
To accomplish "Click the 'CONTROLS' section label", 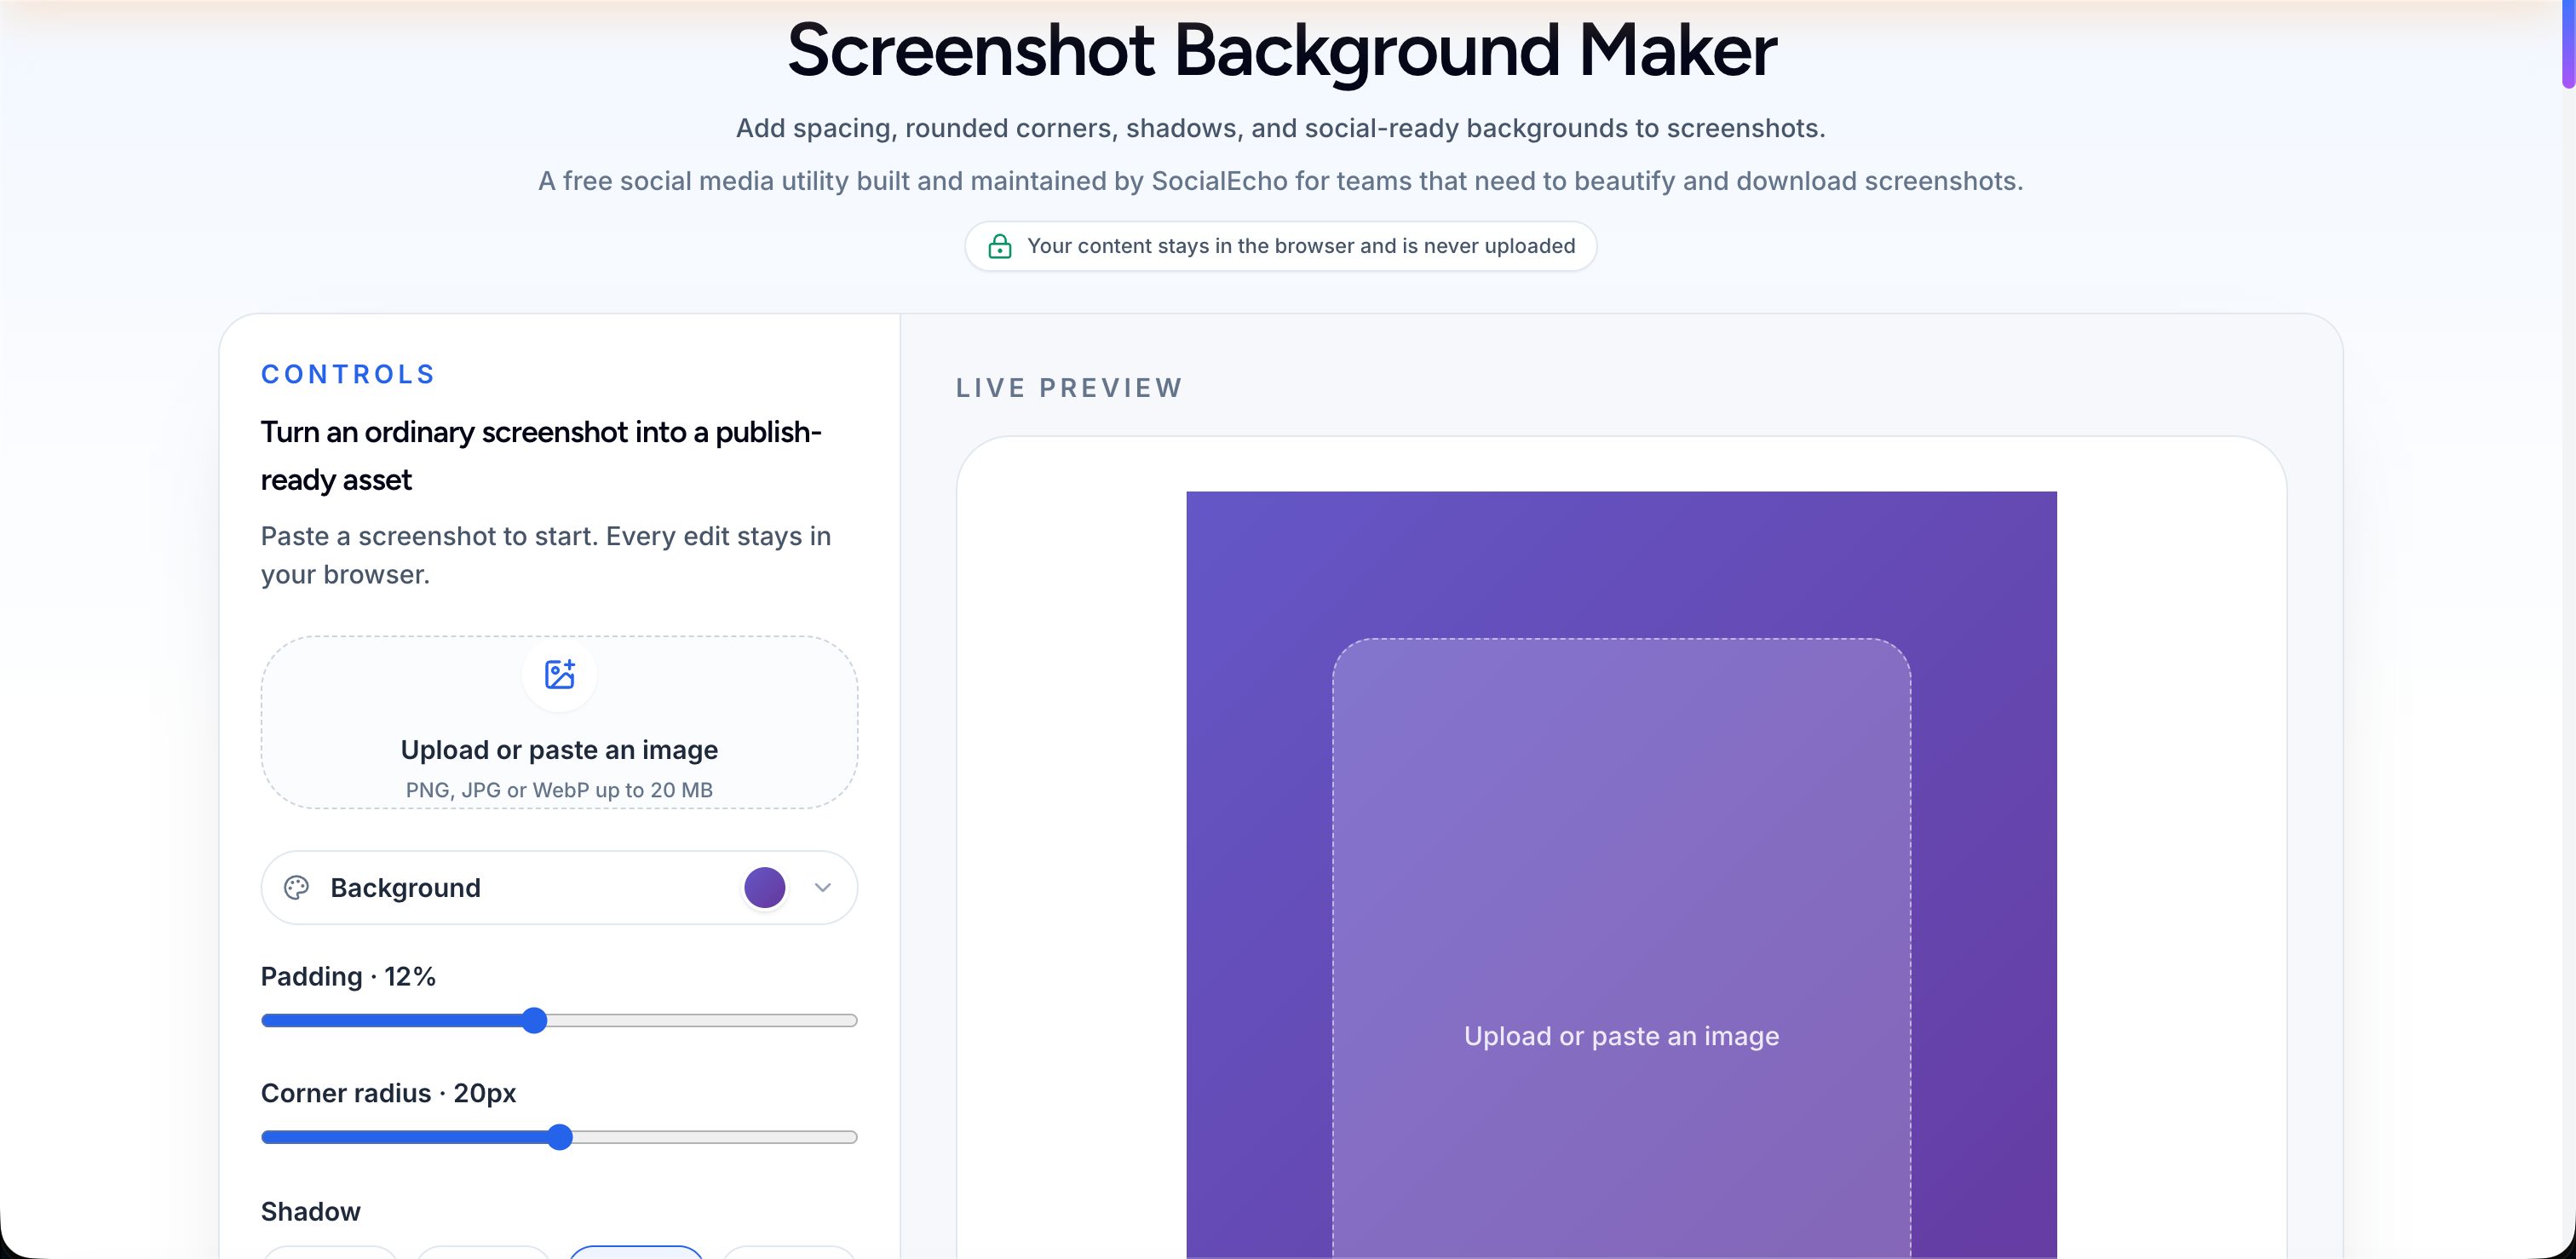I will click(348, 374).
